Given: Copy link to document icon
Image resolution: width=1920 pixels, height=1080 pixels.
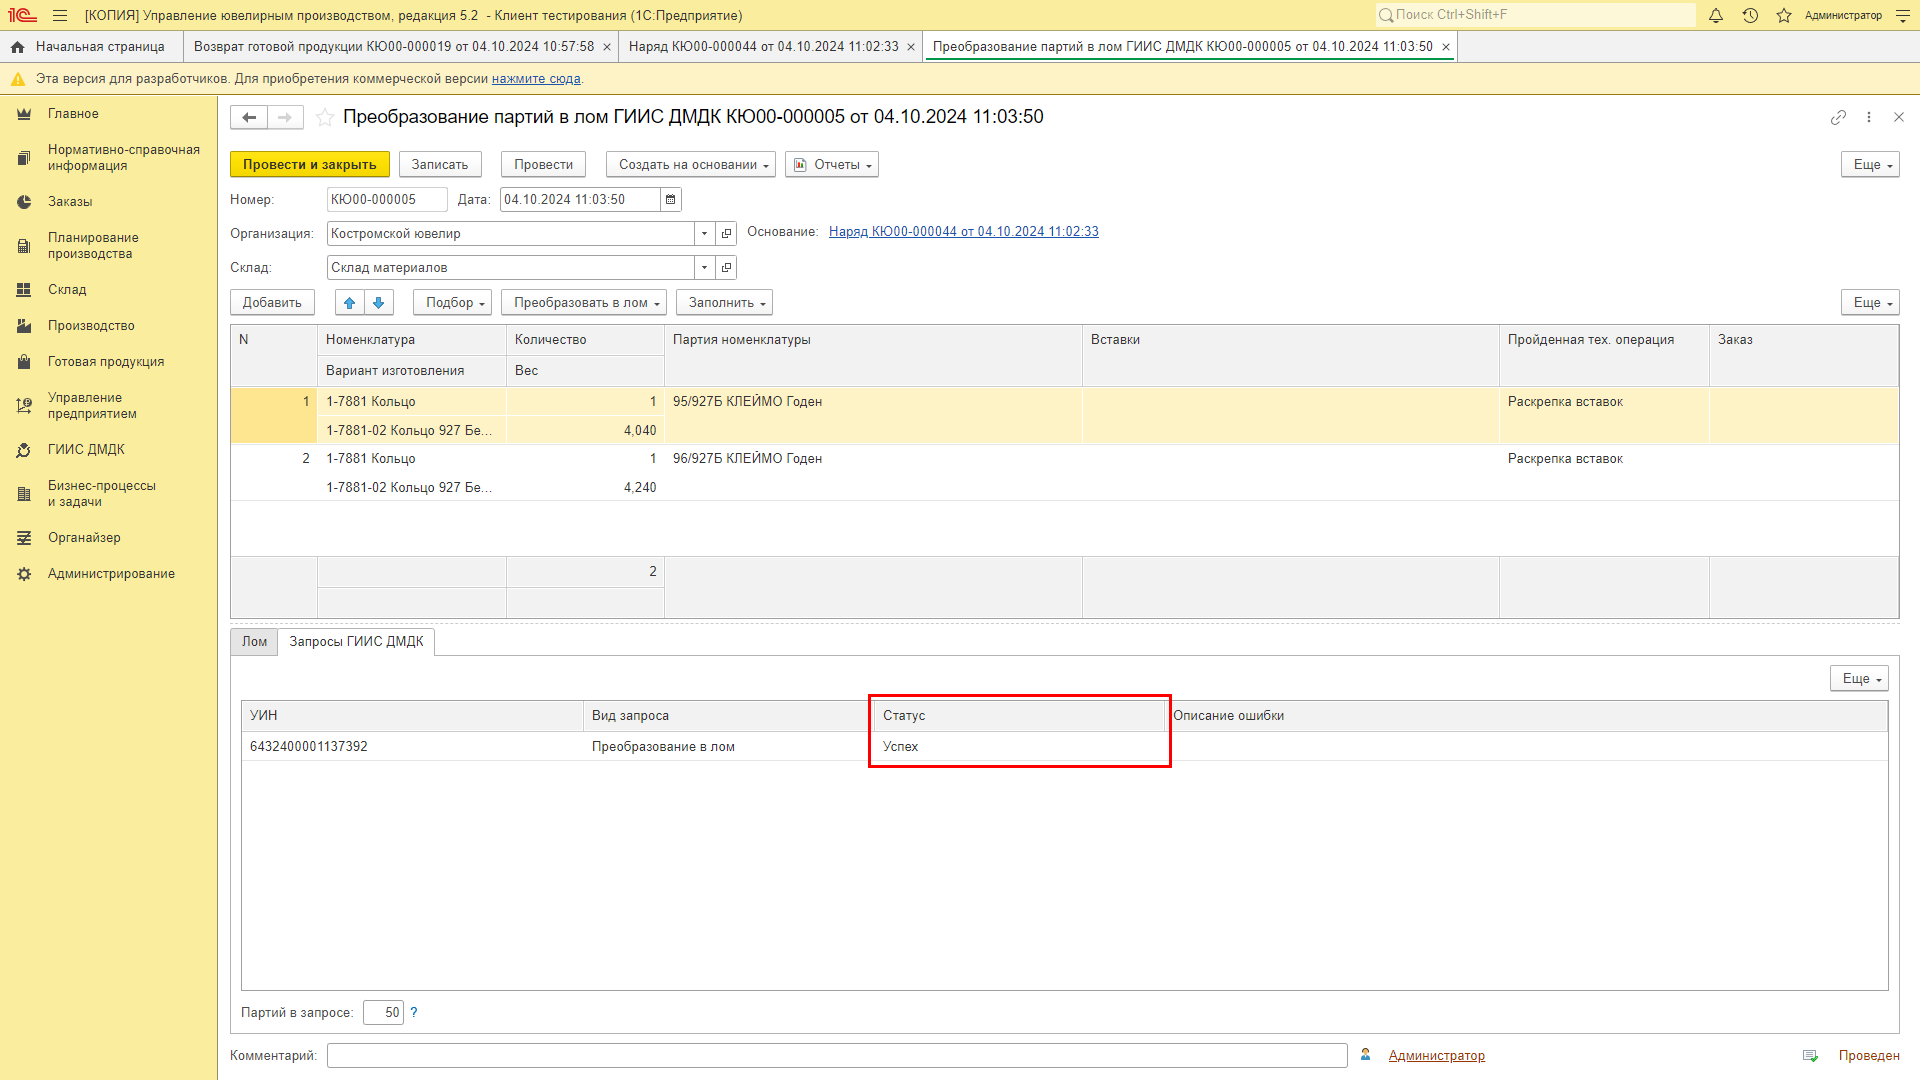Looking at the screenshot, I should click(1838, 117).
